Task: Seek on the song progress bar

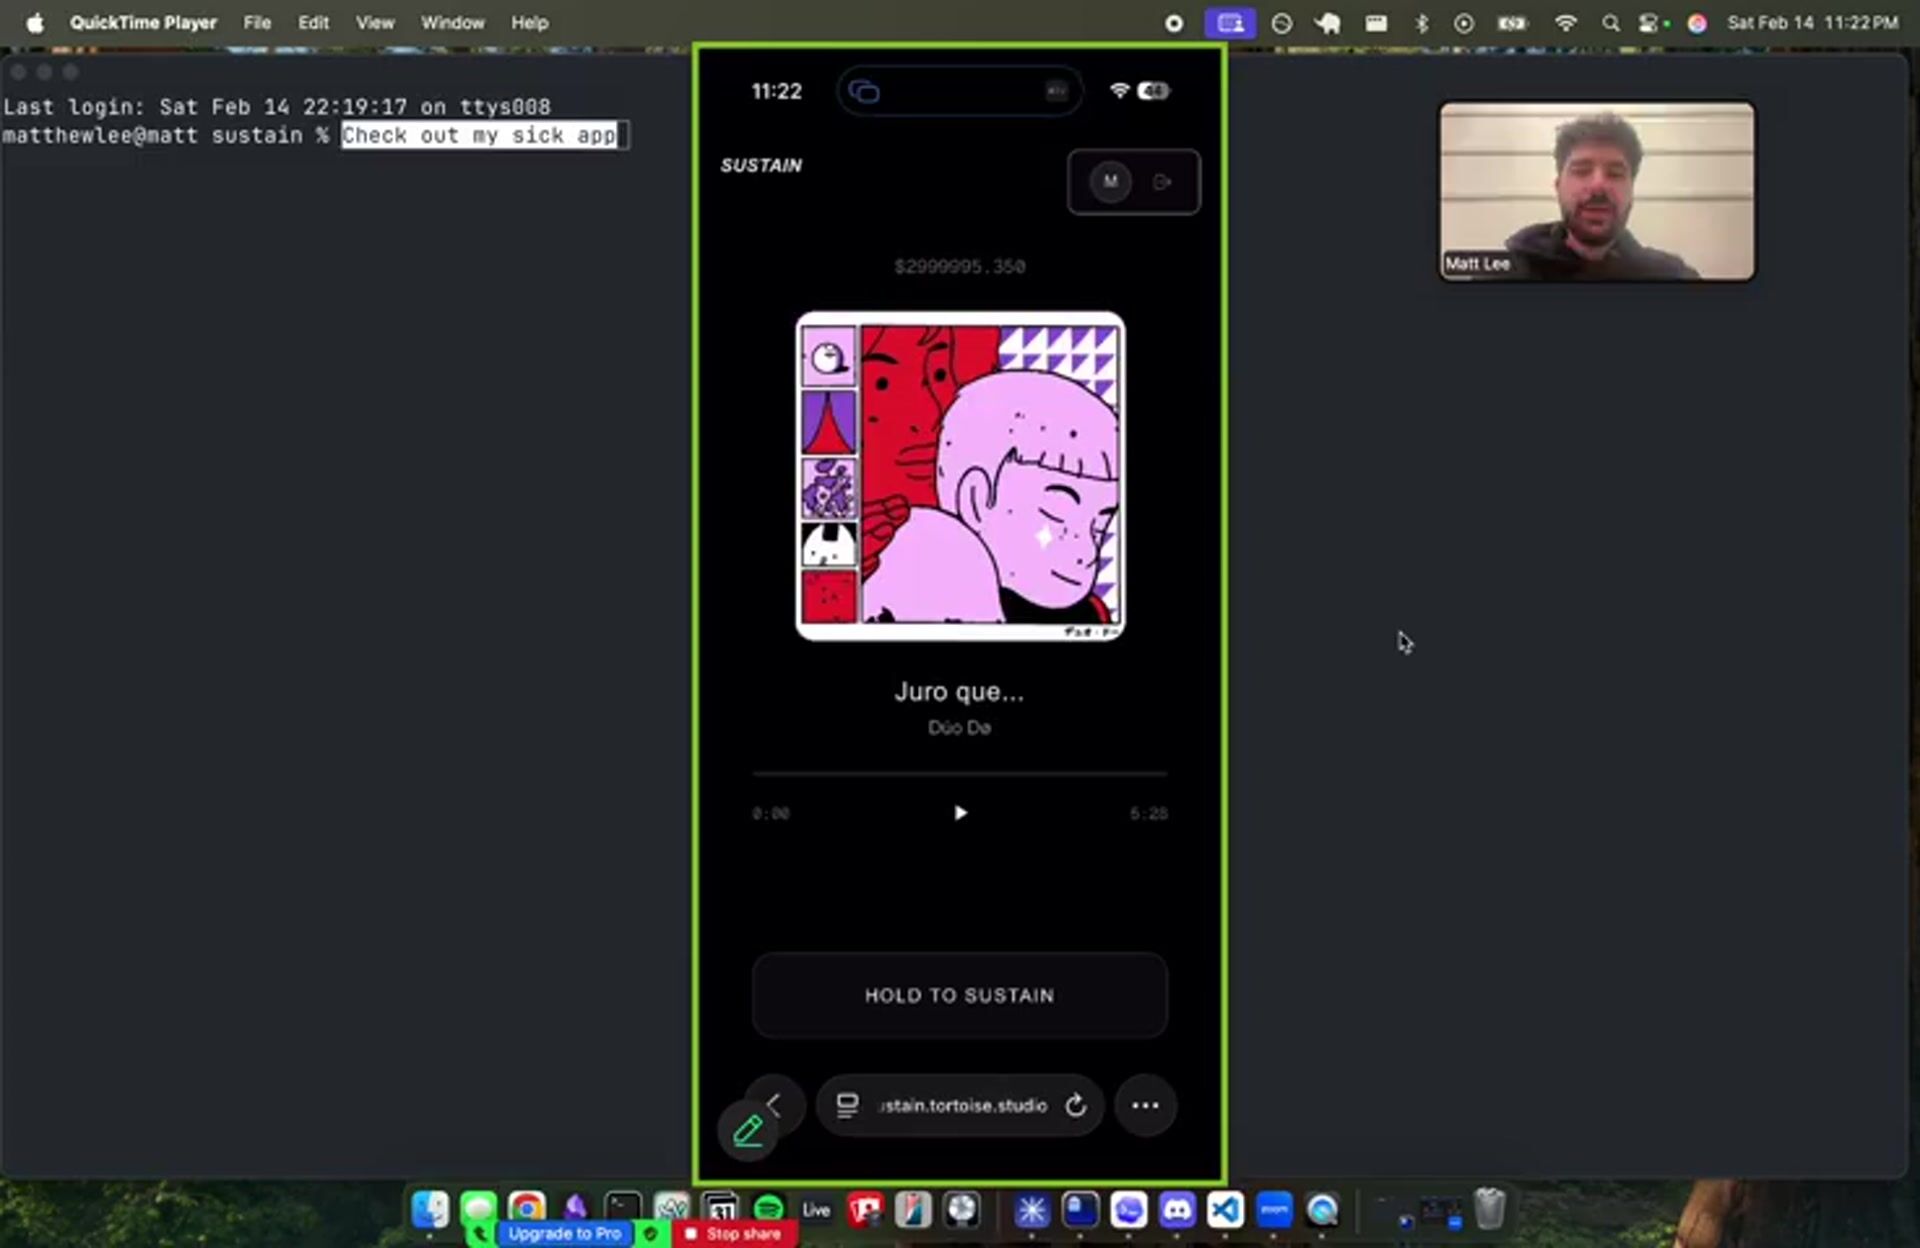Action: pyautogui.click(x=959, y=774)
